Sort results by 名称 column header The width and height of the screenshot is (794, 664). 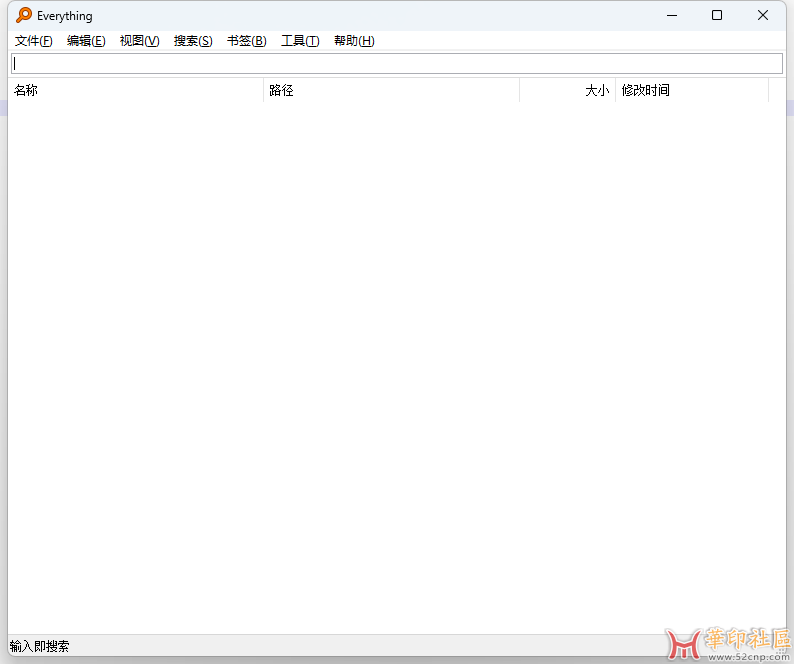(136, 90)
